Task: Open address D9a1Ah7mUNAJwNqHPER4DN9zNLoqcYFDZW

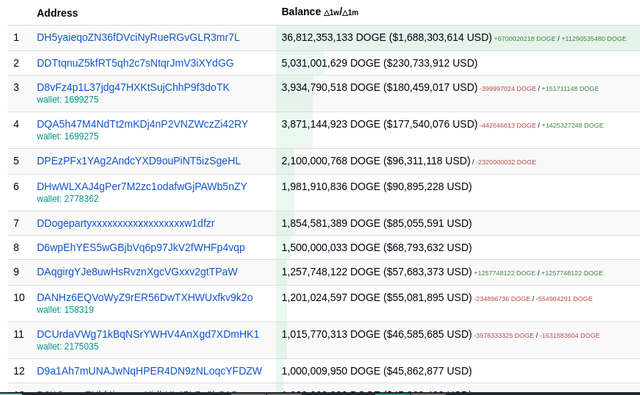Action: pos(149,371)
